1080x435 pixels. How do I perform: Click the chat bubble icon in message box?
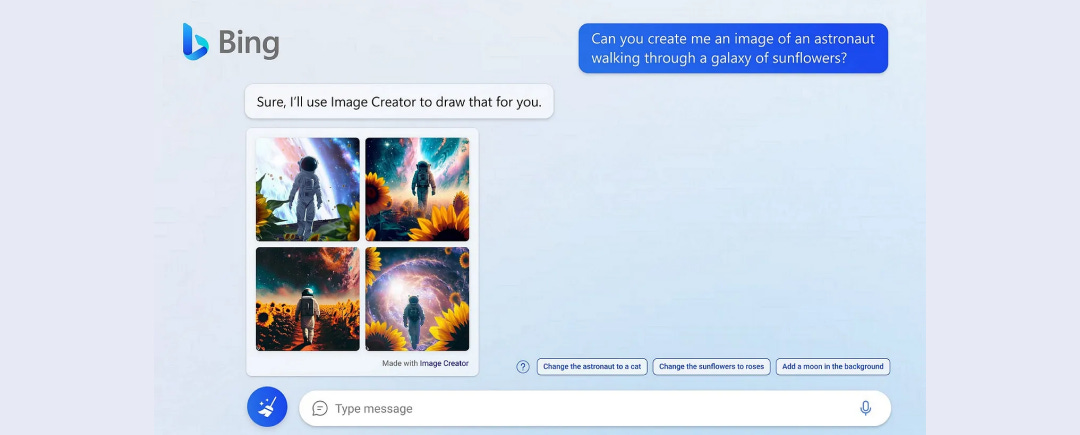[320, 408]
